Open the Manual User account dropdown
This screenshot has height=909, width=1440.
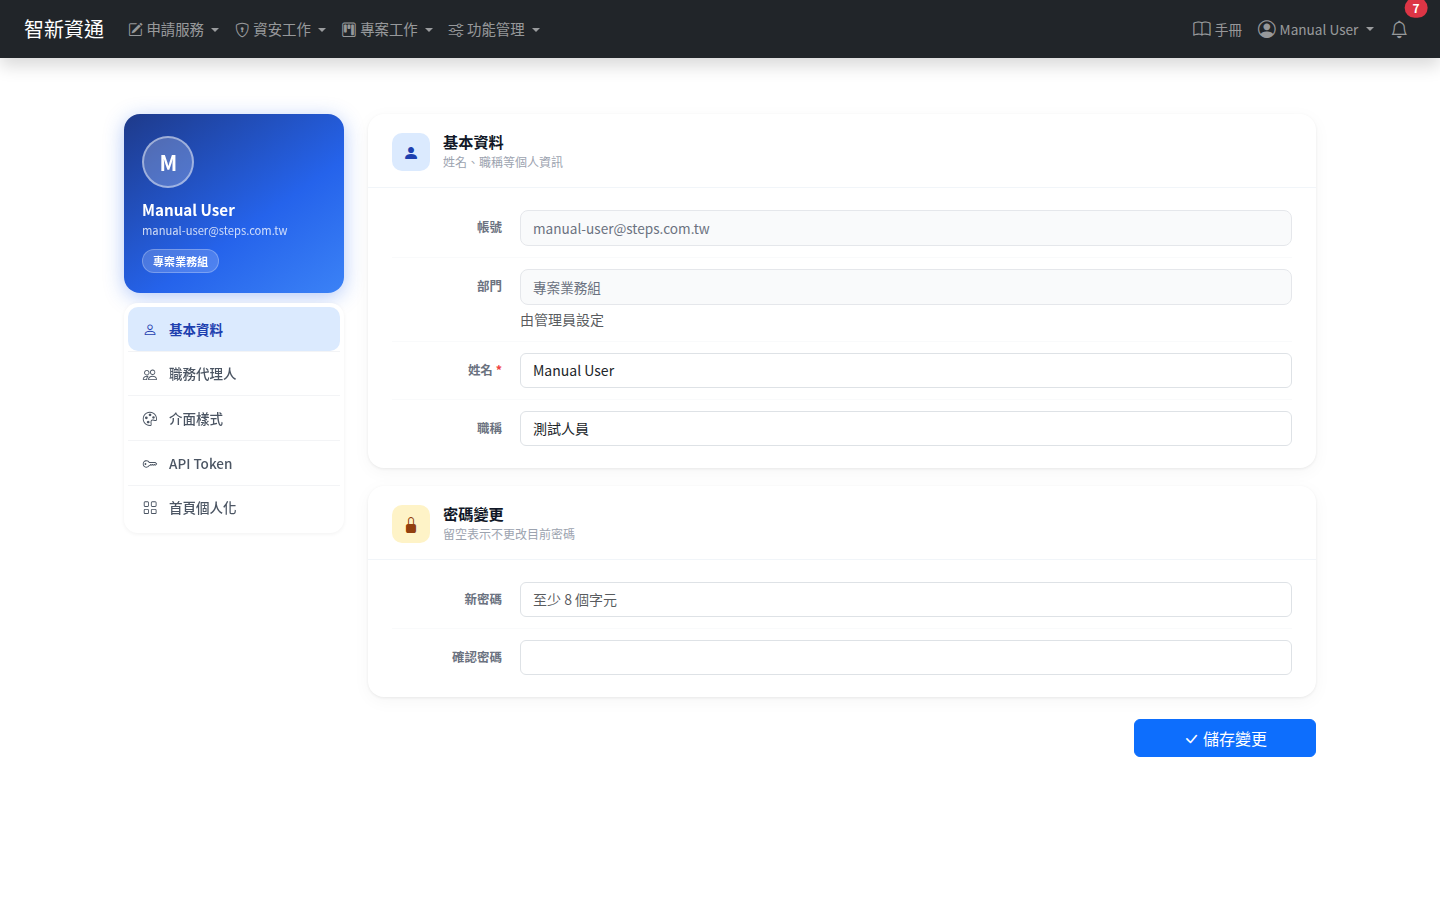pyautogui.click(x=1316, y=30)
